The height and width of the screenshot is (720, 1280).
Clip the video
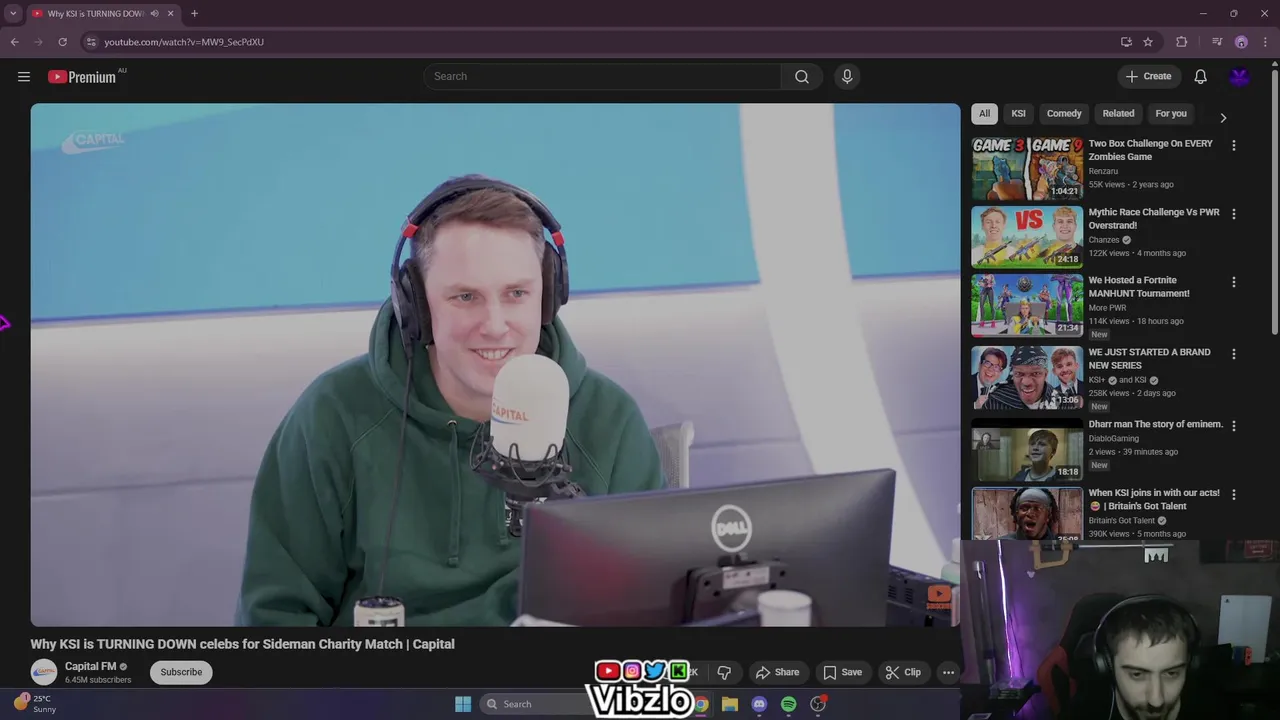903,672
